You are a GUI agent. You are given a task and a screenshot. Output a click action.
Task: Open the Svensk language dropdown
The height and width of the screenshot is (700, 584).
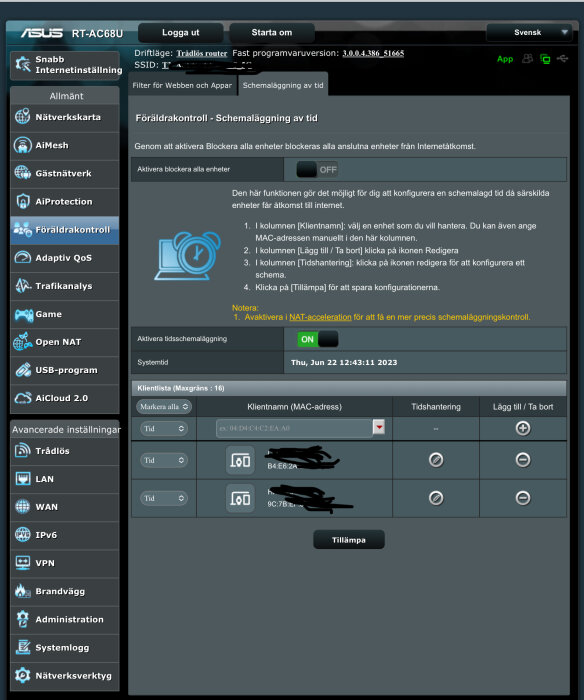tap(529, 33)
